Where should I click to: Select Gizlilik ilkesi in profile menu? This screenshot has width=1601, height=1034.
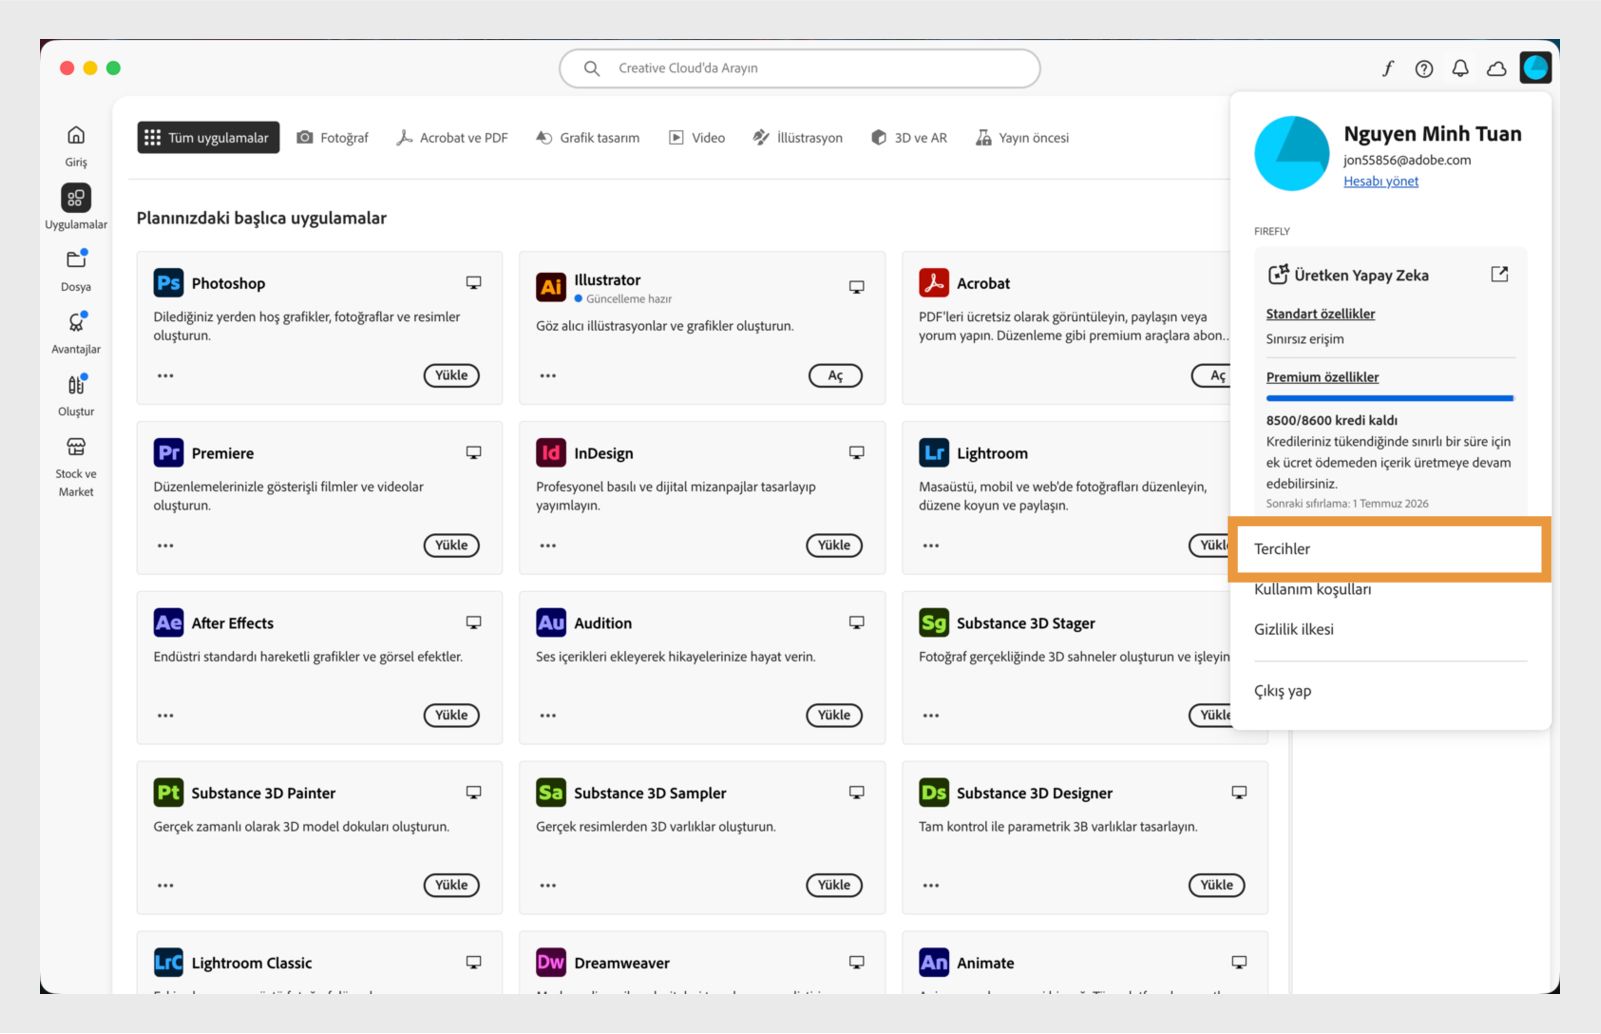pos(1294,629)
